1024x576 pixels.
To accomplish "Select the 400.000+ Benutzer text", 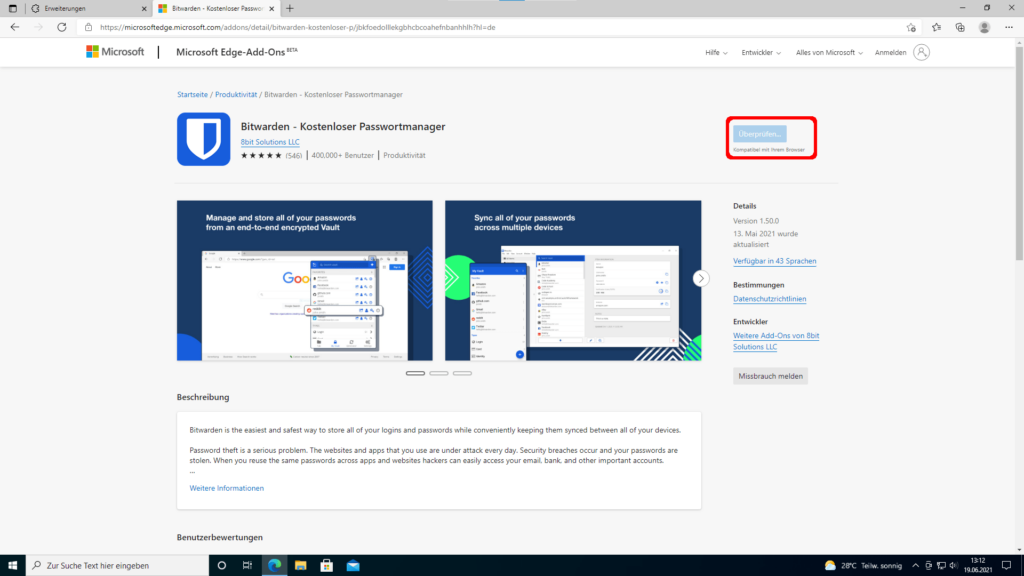I will pyautogui.click(x=342, y=155).
